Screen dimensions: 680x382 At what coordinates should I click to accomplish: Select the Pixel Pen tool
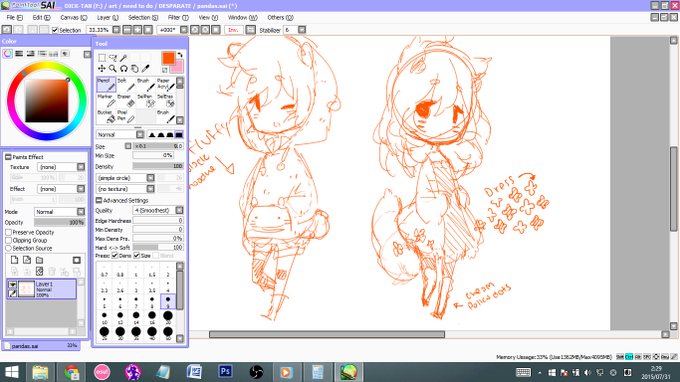pyautogui.click(x=126, y=116)
